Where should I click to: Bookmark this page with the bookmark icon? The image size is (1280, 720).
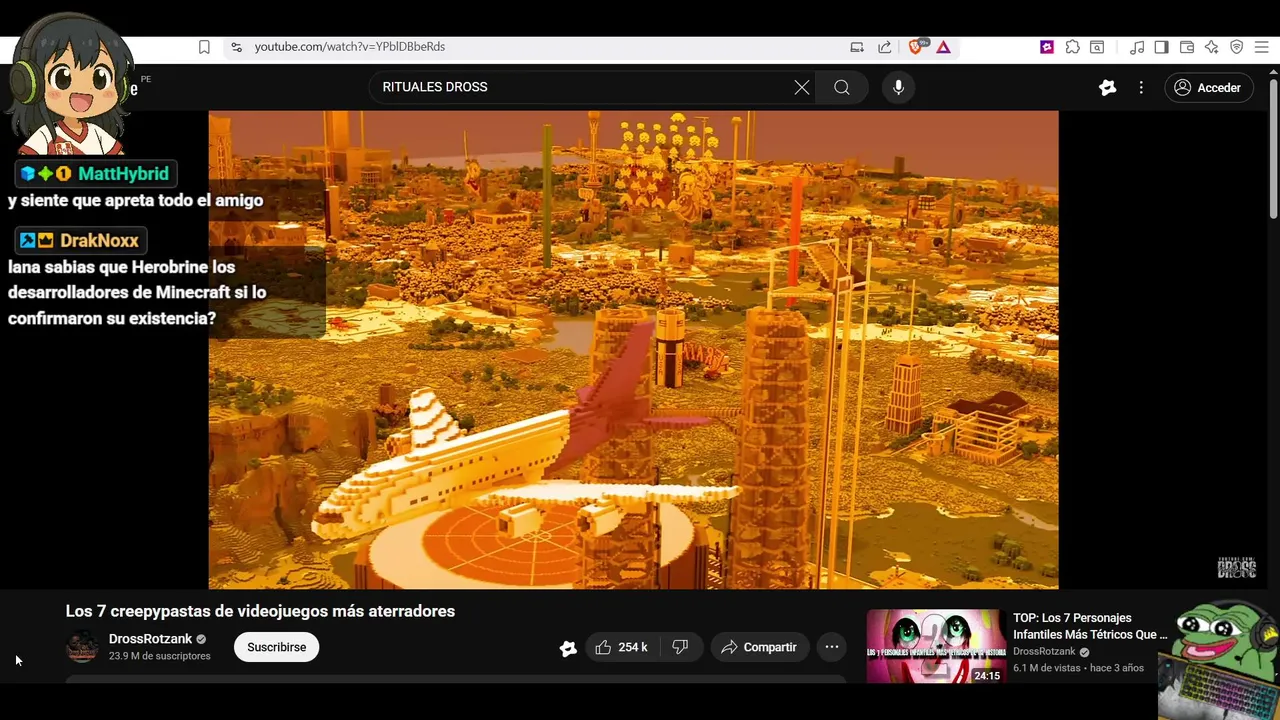pos(204,47)
